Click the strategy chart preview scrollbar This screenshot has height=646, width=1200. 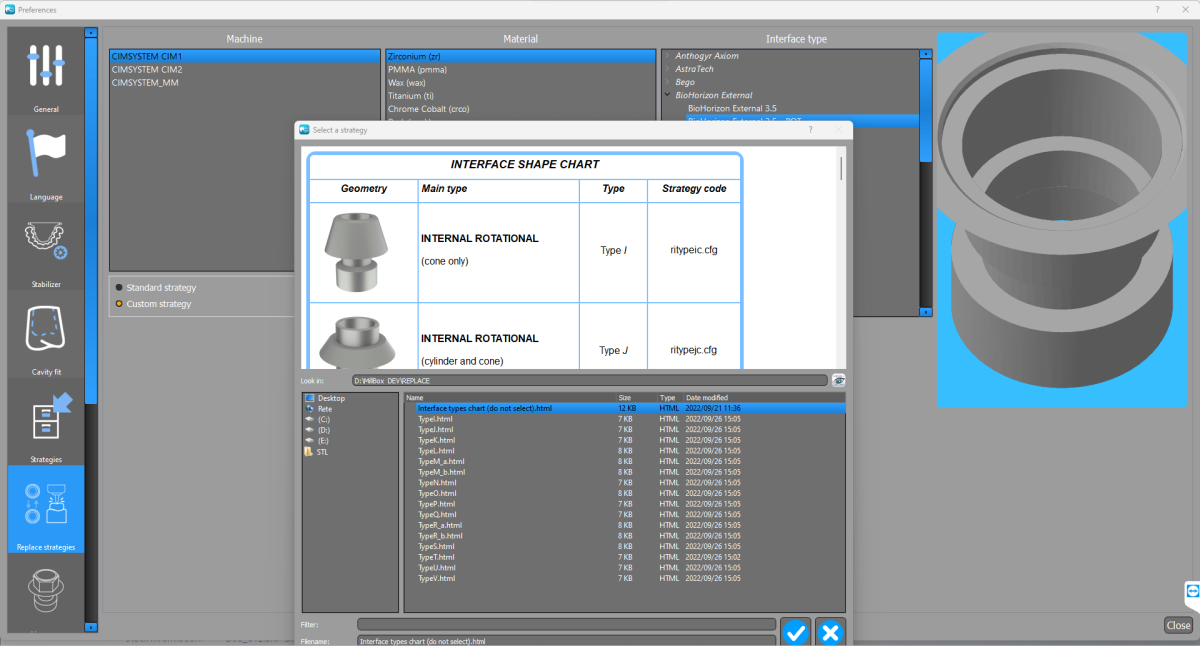pyautogui.click(x=841, y=168)
